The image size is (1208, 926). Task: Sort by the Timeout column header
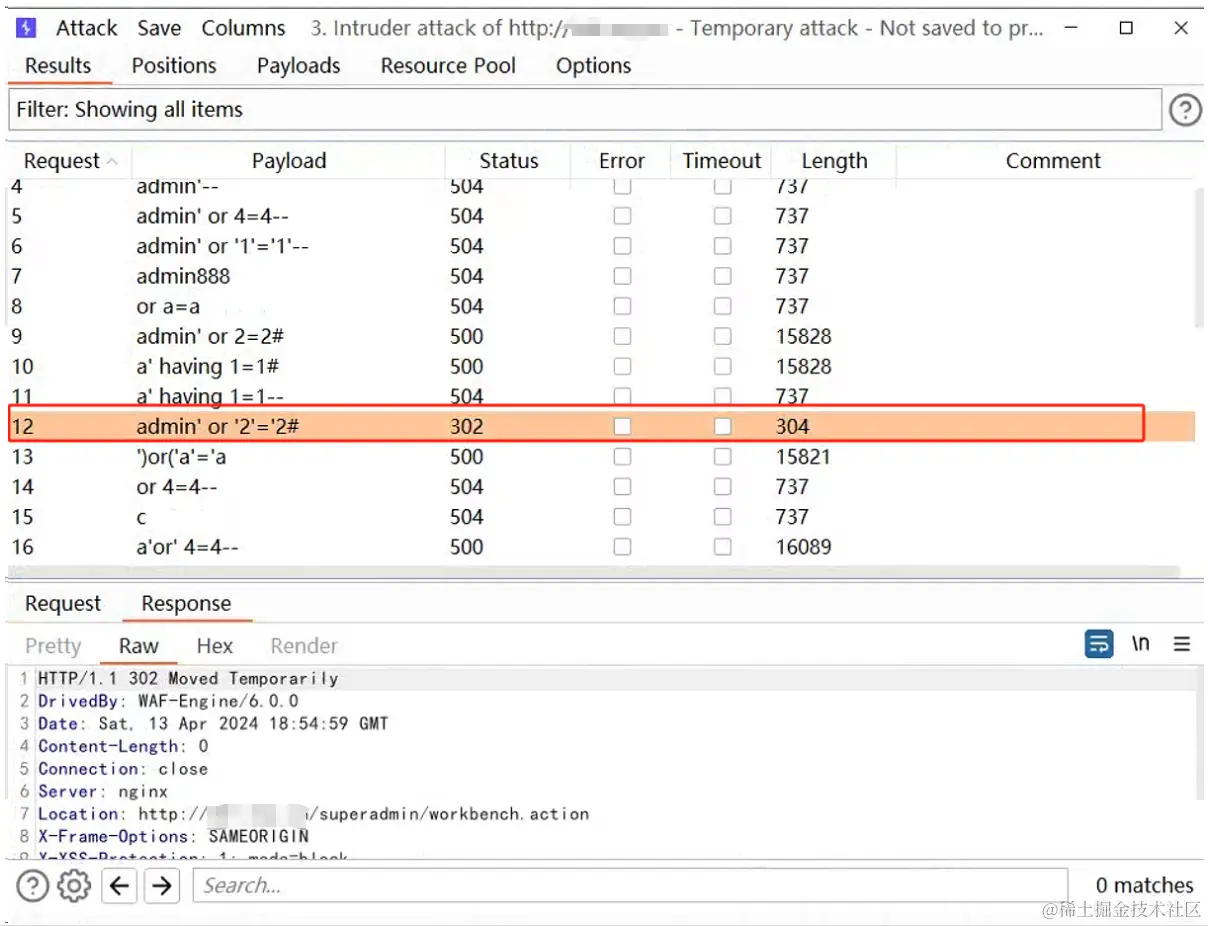point(722,161)
